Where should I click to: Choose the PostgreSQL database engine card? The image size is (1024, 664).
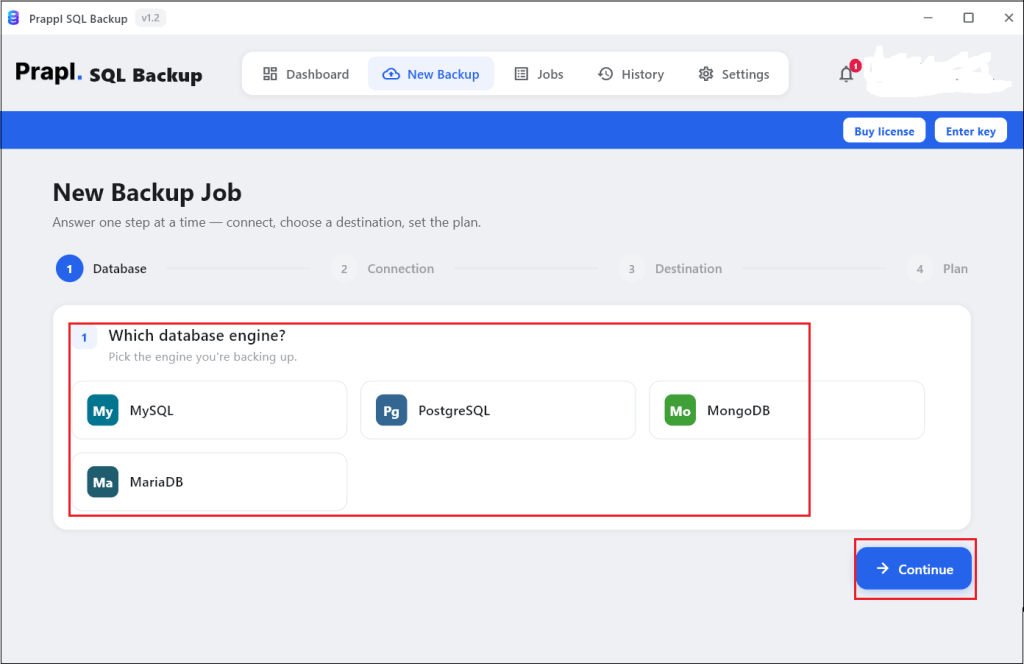click(x=498, y=410)
